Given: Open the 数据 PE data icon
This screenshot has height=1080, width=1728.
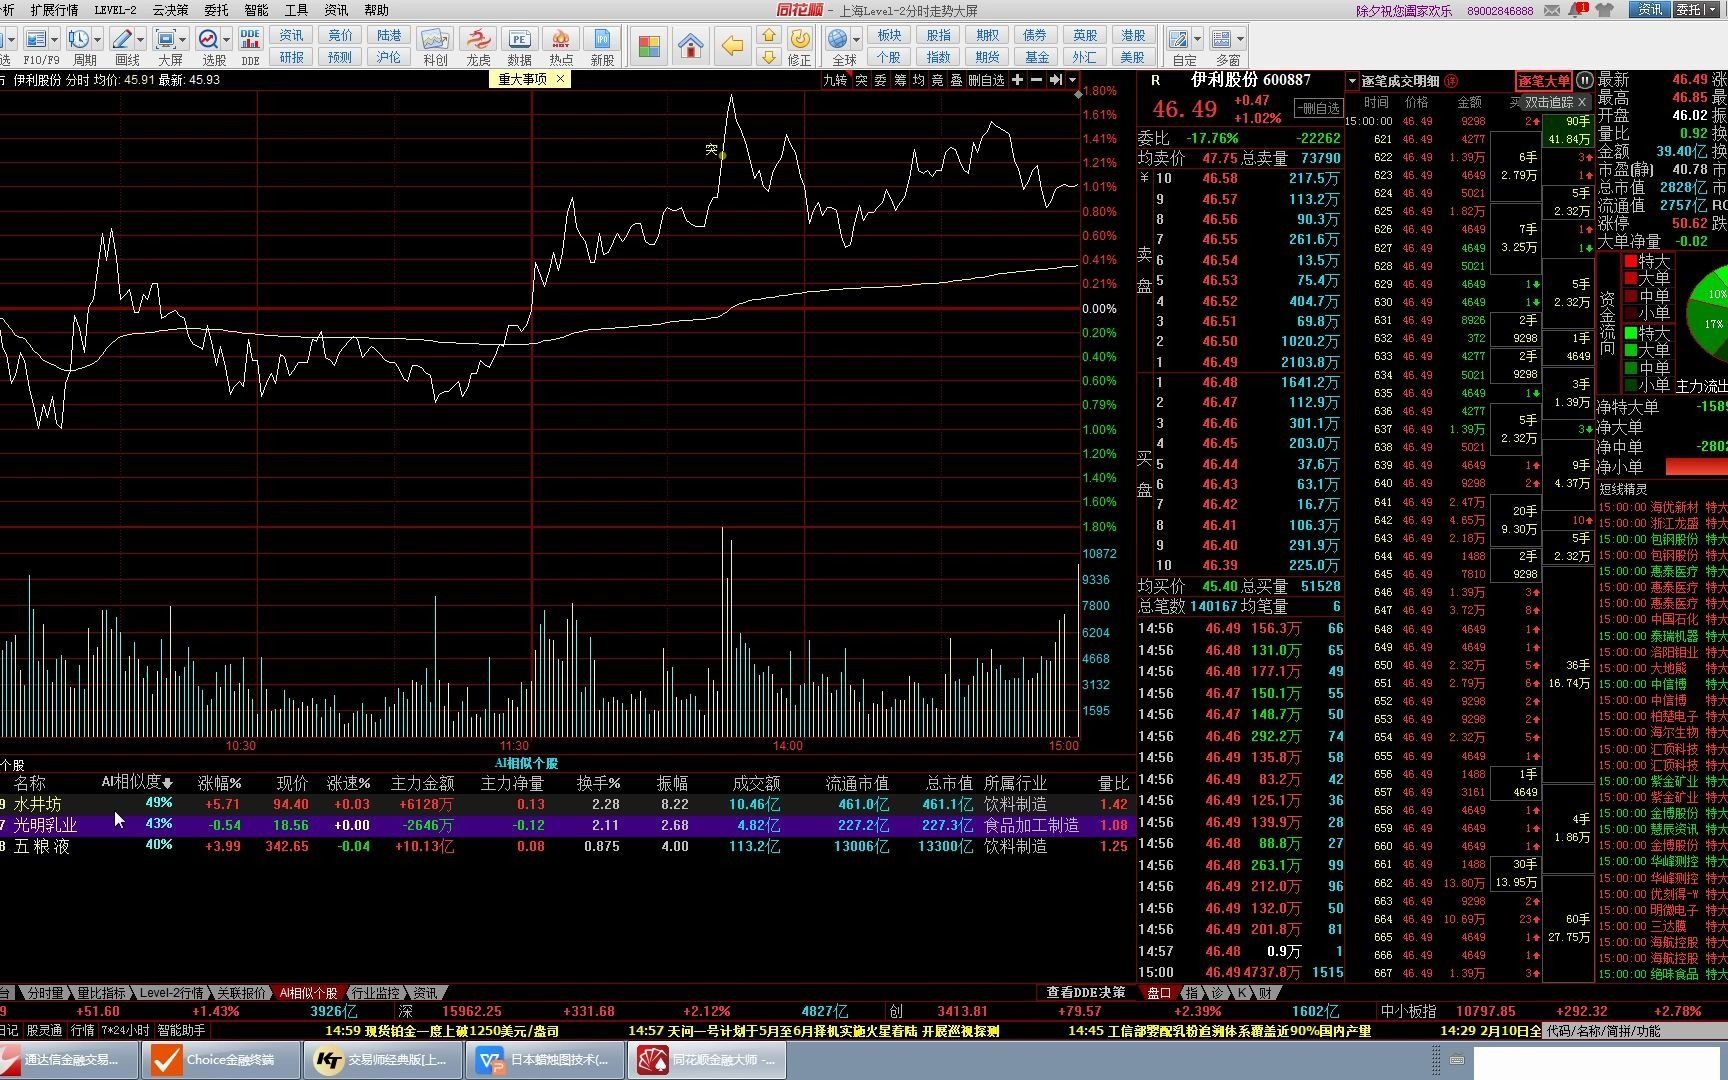Looking at the screenshot, I should 519,39.
